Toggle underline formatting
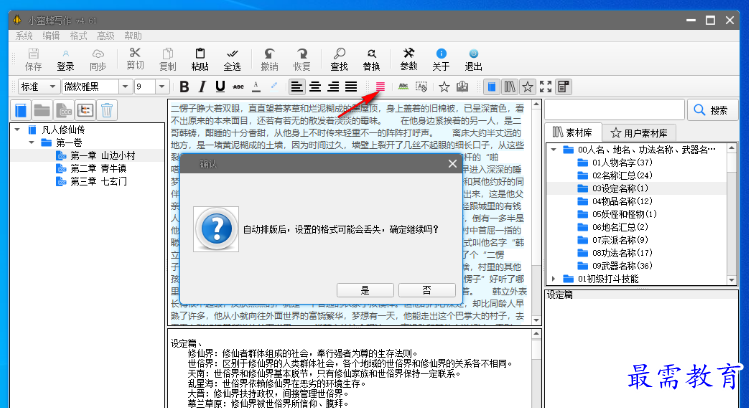This screenshot has width=749, height=408. click(x=220, y=86)
